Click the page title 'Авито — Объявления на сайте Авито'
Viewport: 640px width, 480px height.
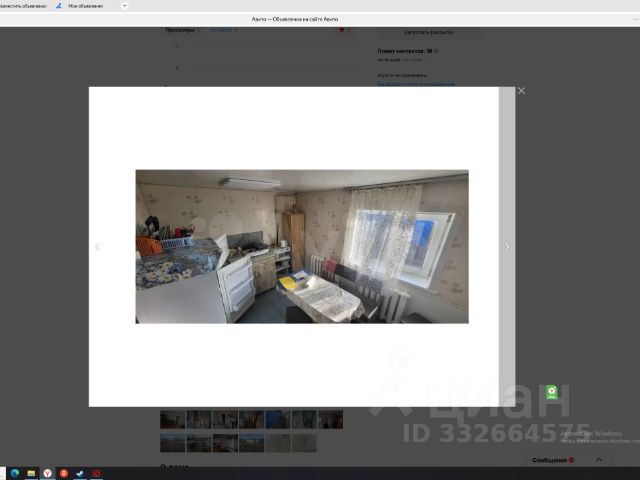pyautogui.click(x=295, y=19)
